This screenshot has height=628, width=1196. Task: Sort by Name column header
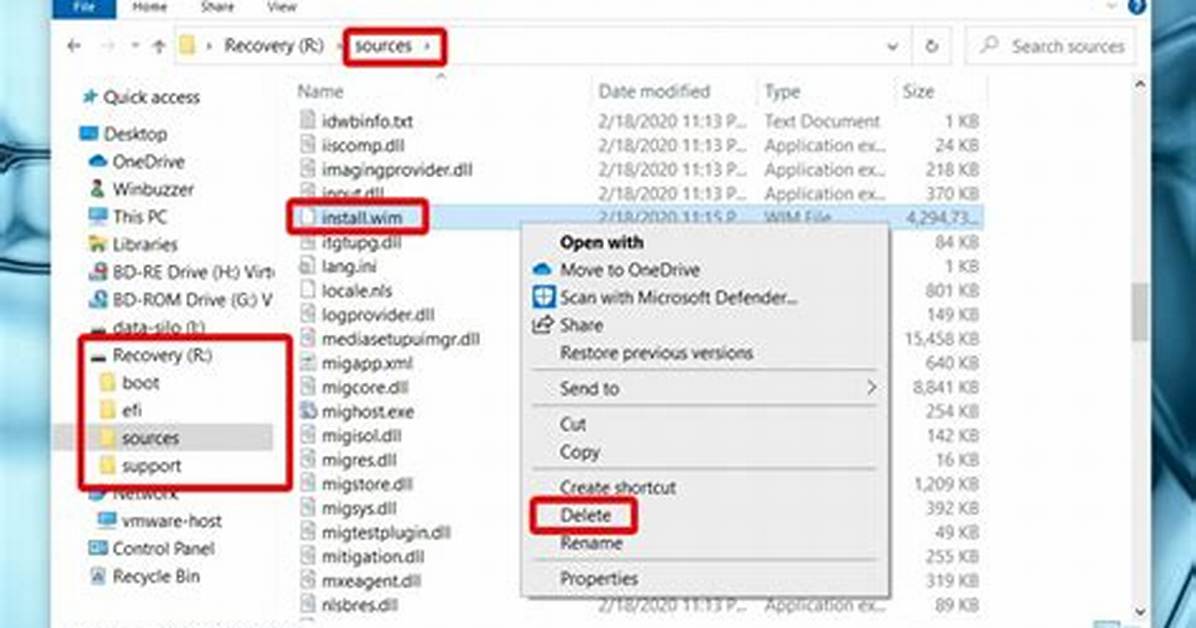[320, 92]
